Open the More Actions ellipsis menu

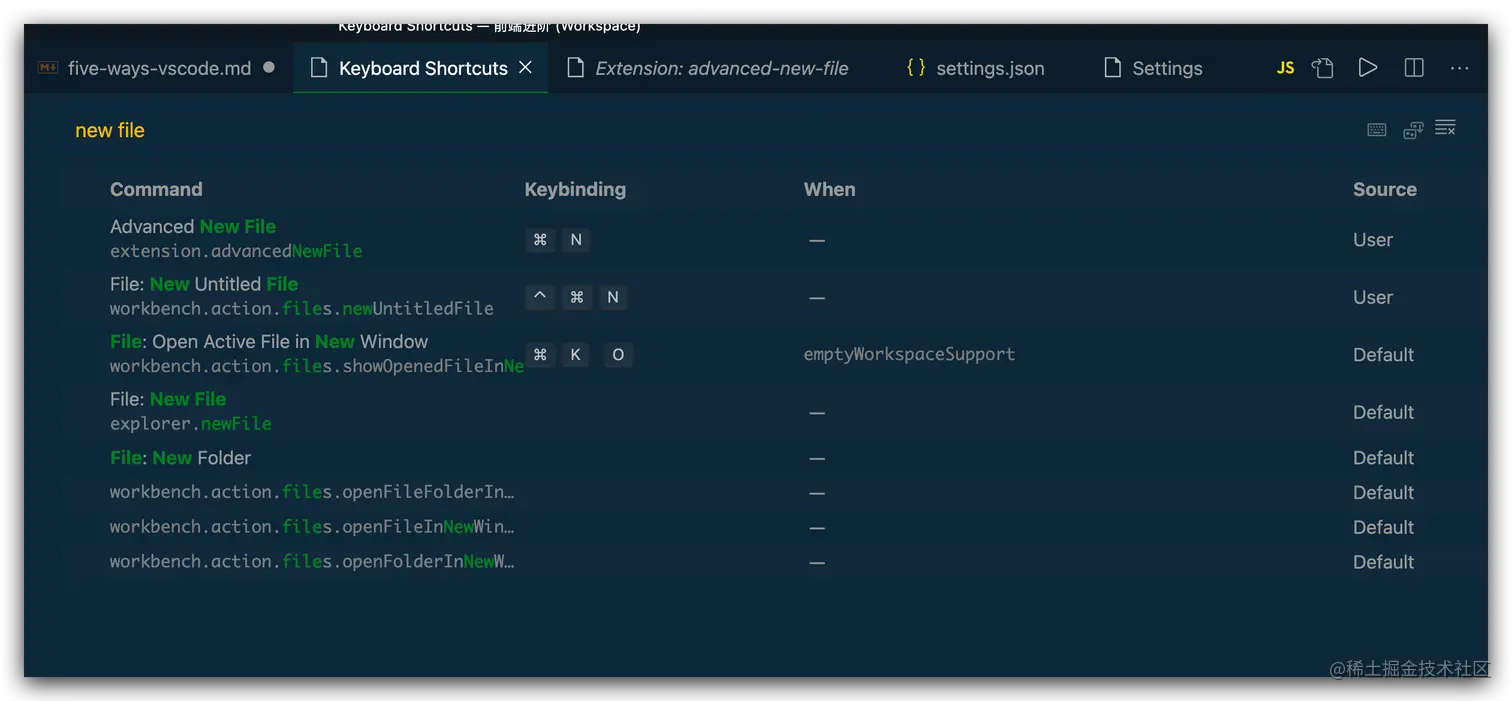point(1460,67)
